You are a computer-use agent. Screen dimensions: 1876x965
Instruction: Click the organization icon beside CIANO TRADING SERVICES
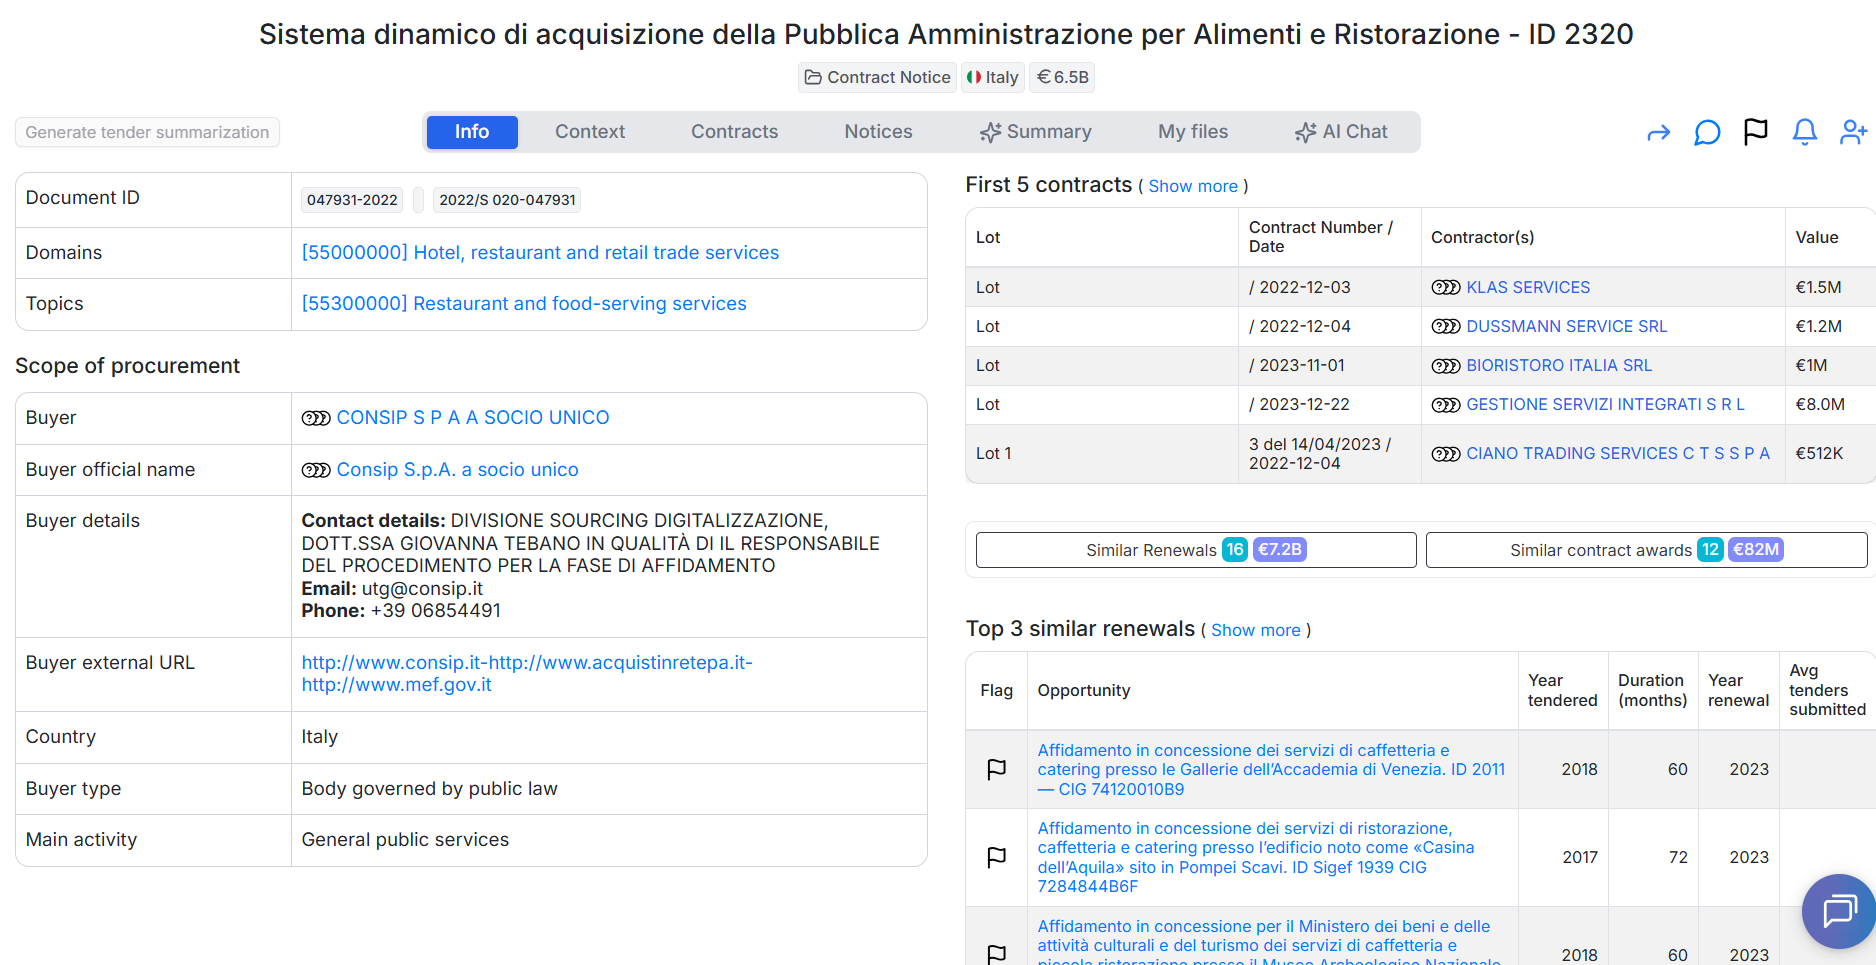(1446, 454)
